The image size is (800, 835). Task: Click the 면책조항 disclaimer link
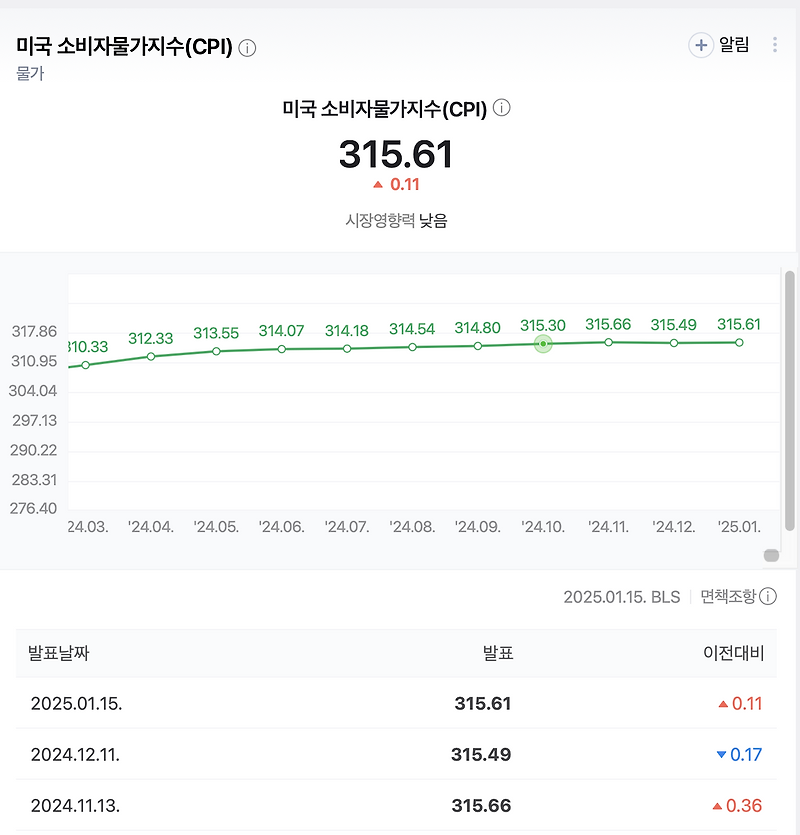725,597
